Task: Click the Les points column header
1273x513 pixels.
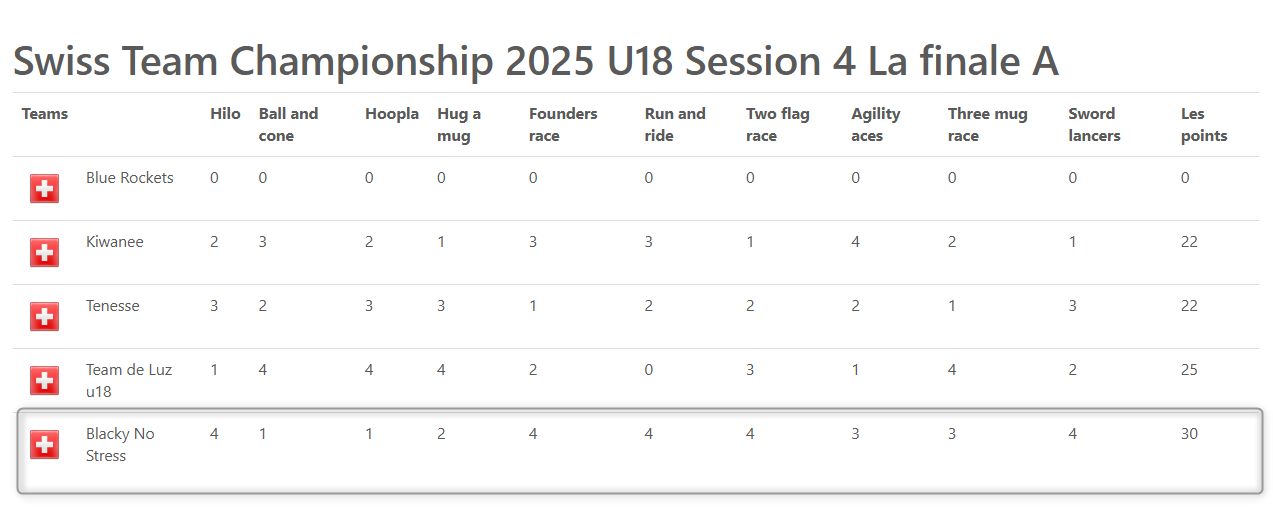Action: 1204,125
